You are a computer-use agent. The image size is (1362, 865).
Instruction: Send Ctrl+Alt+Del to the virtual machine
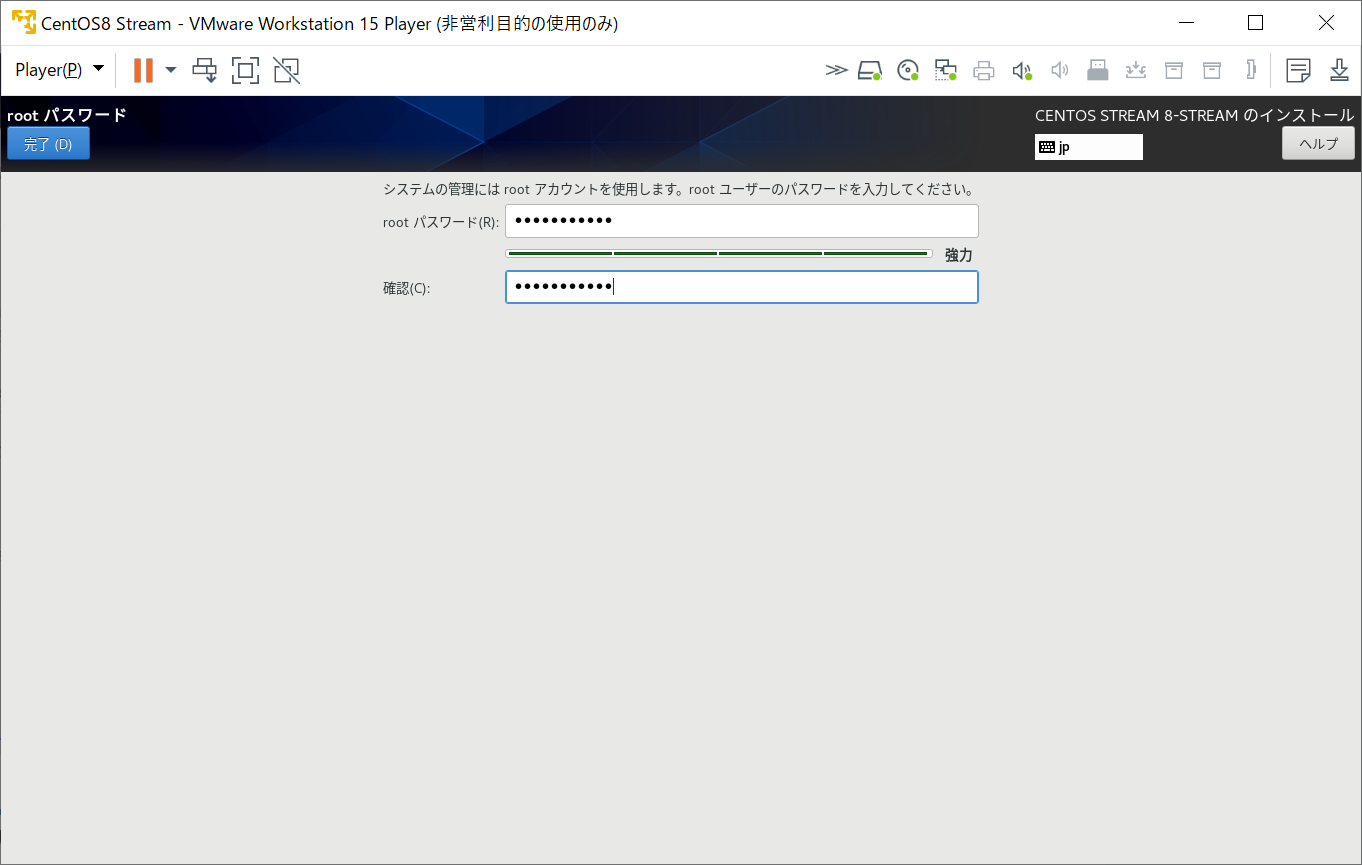[205, 70]
